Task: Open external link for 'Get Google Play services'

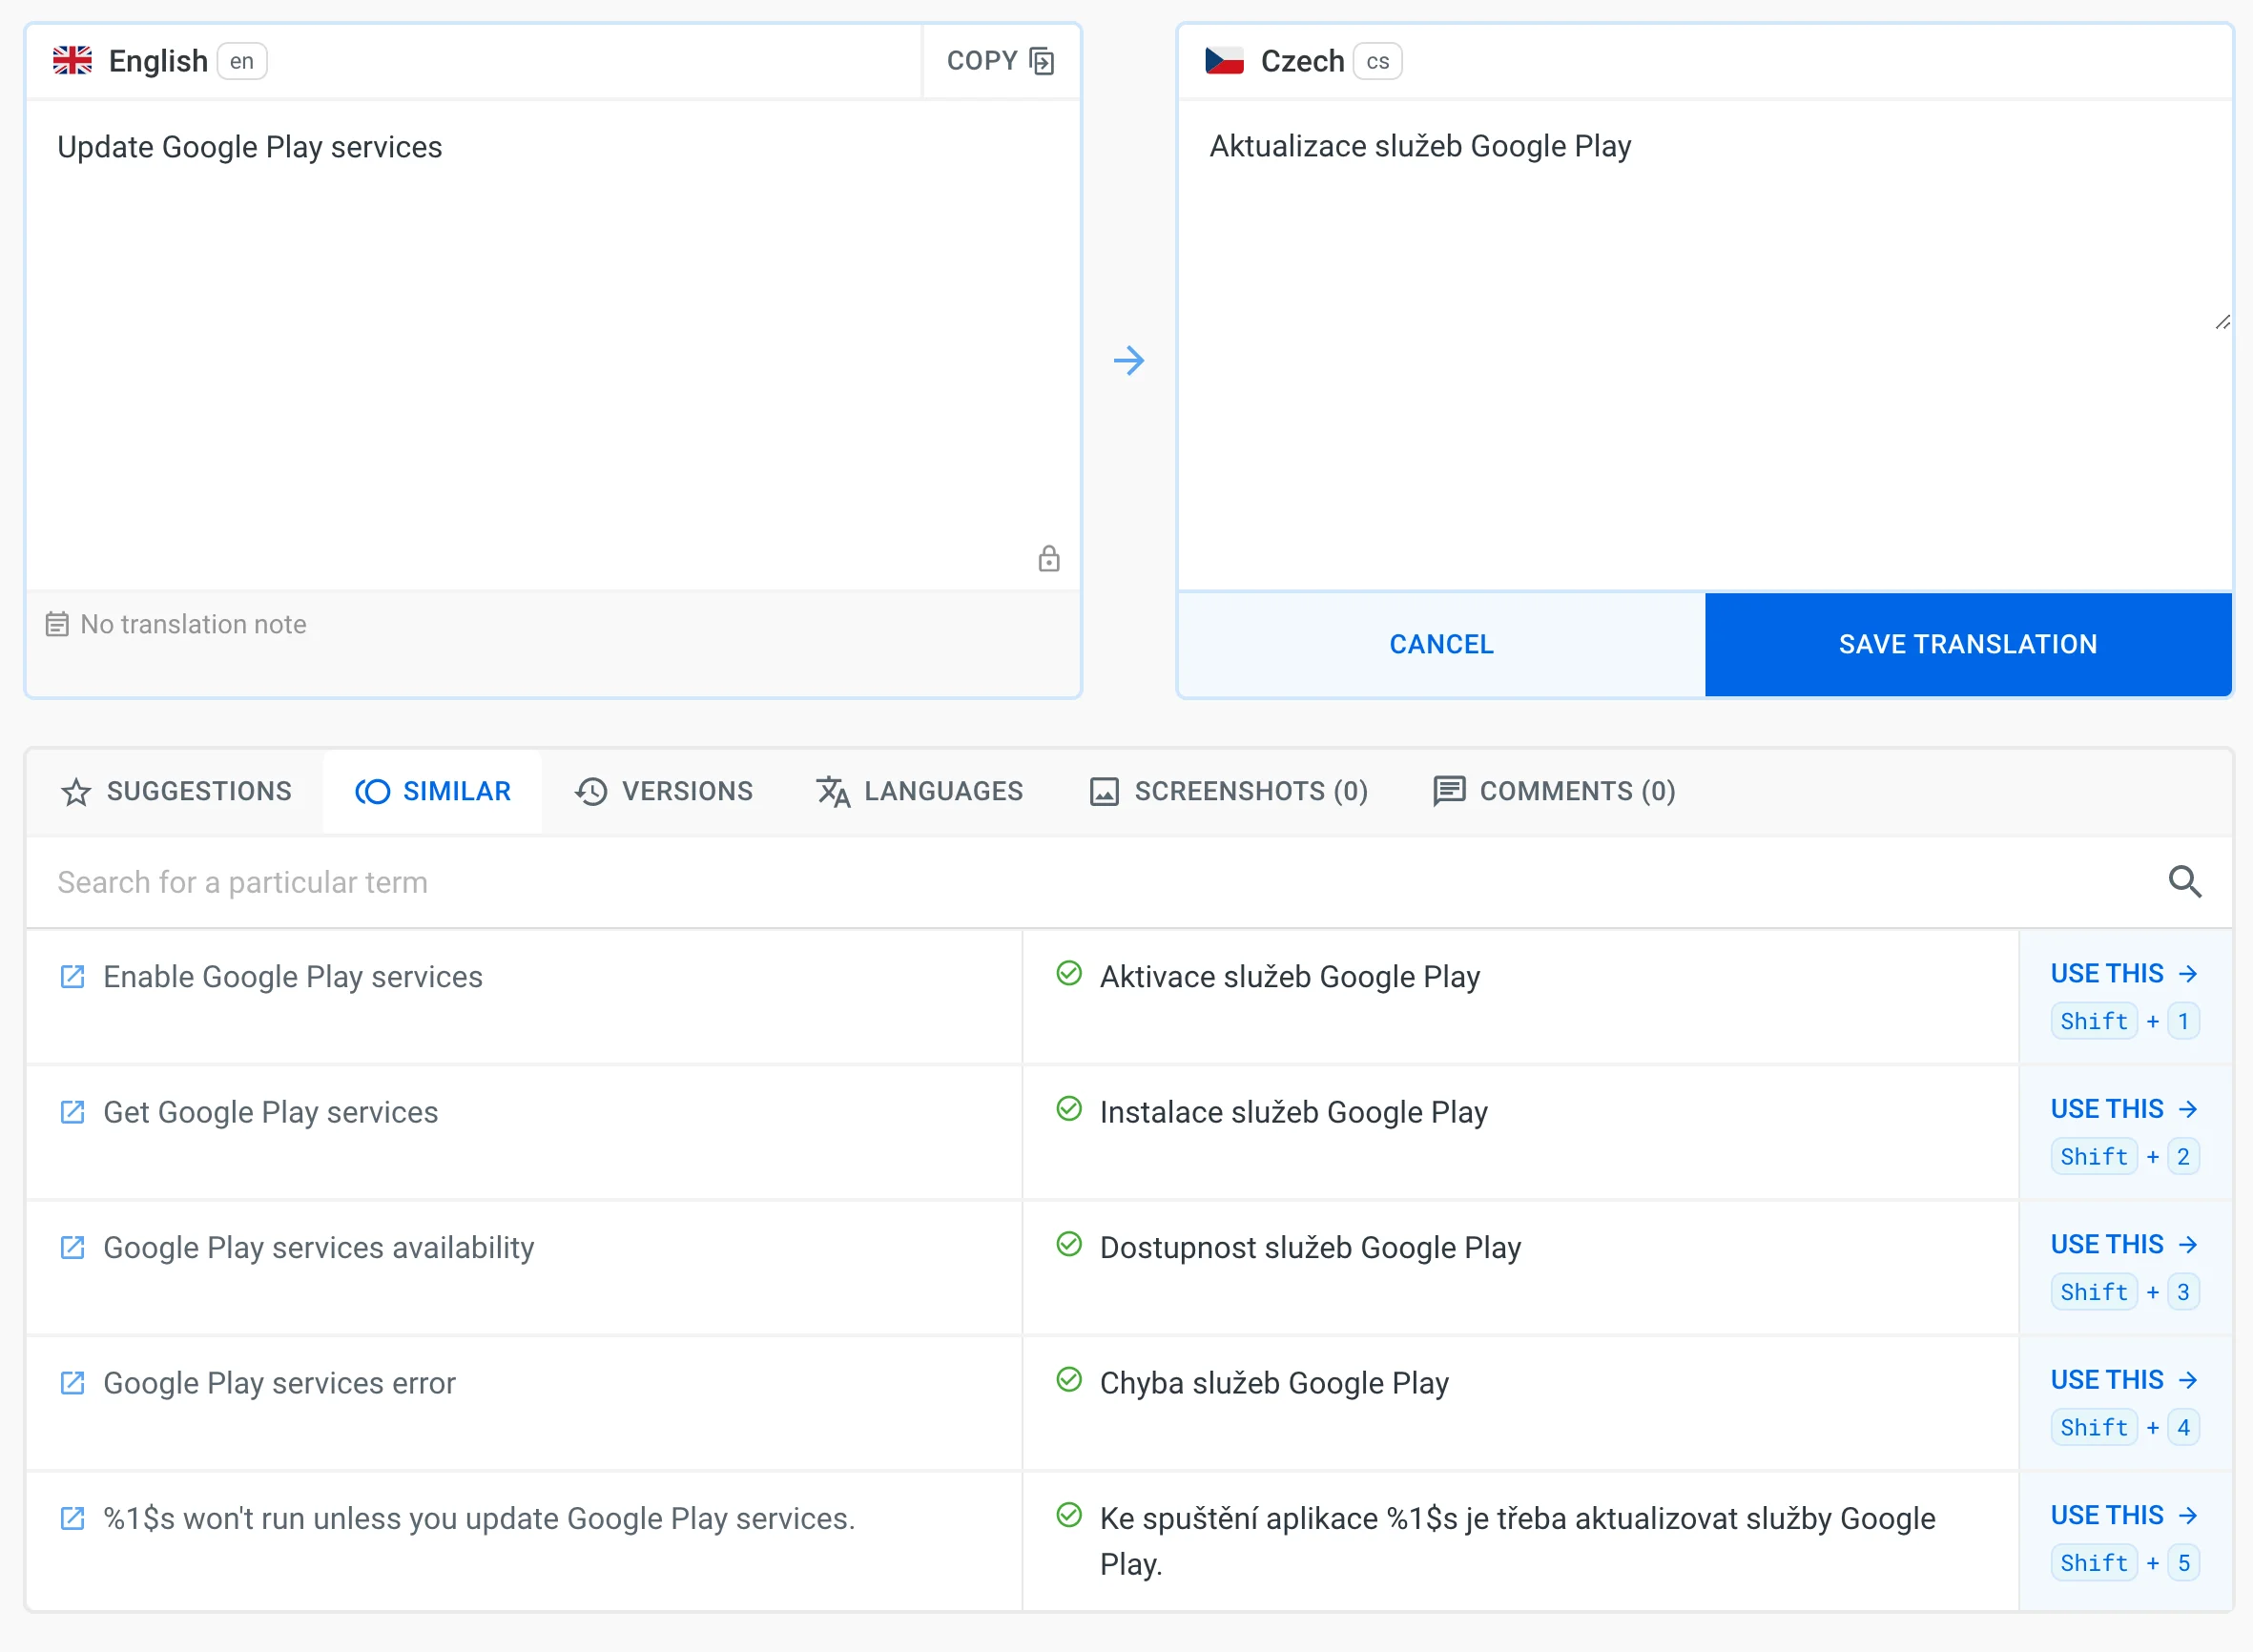Action: [x=73, y=1112]
